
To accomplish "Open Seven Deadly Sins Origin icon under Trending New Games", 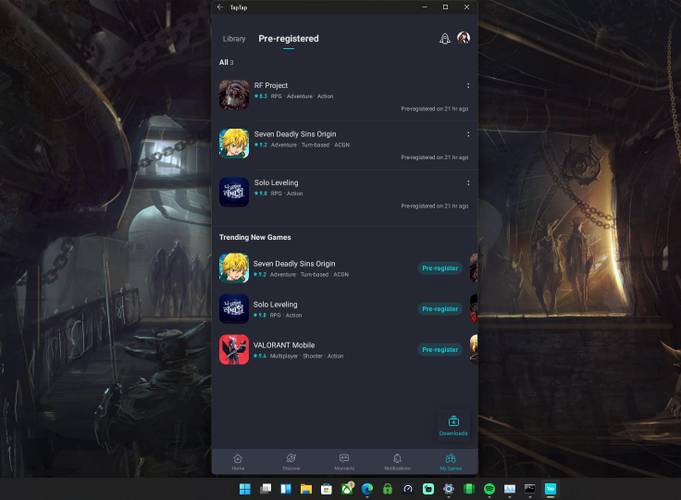I will point(234,268).
